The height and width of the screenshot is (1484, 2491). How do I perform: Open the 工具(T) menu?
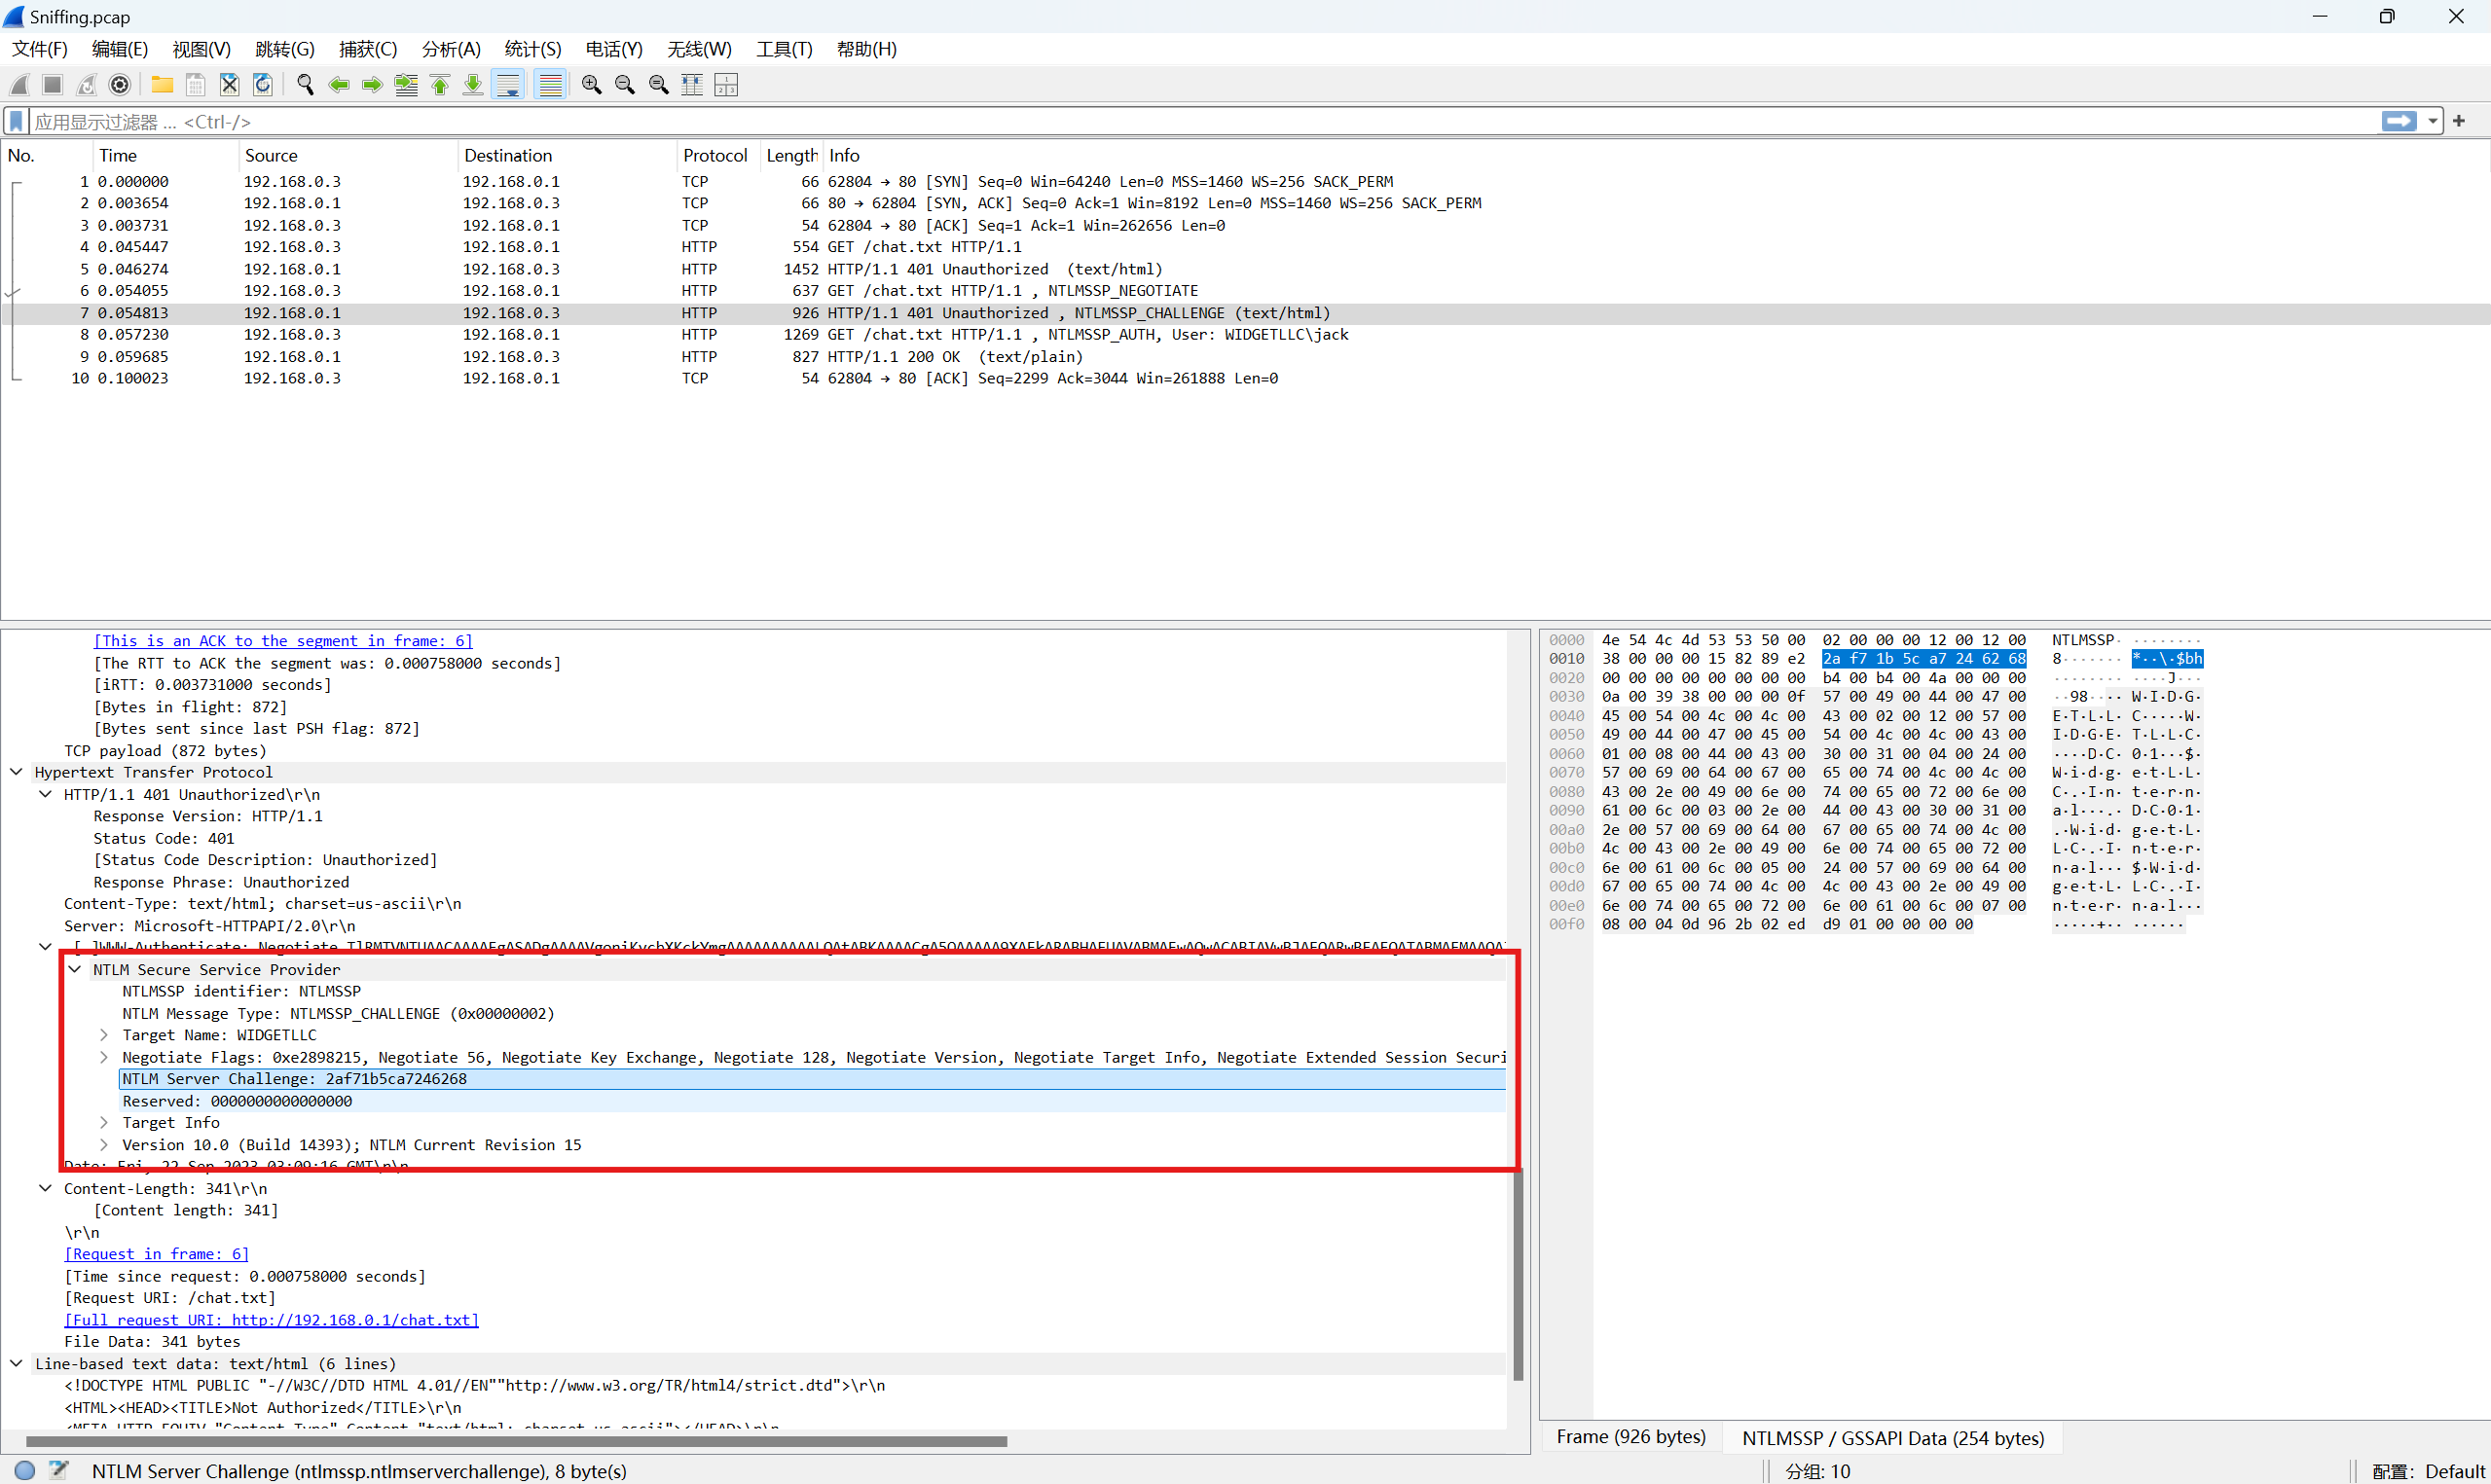784,49
